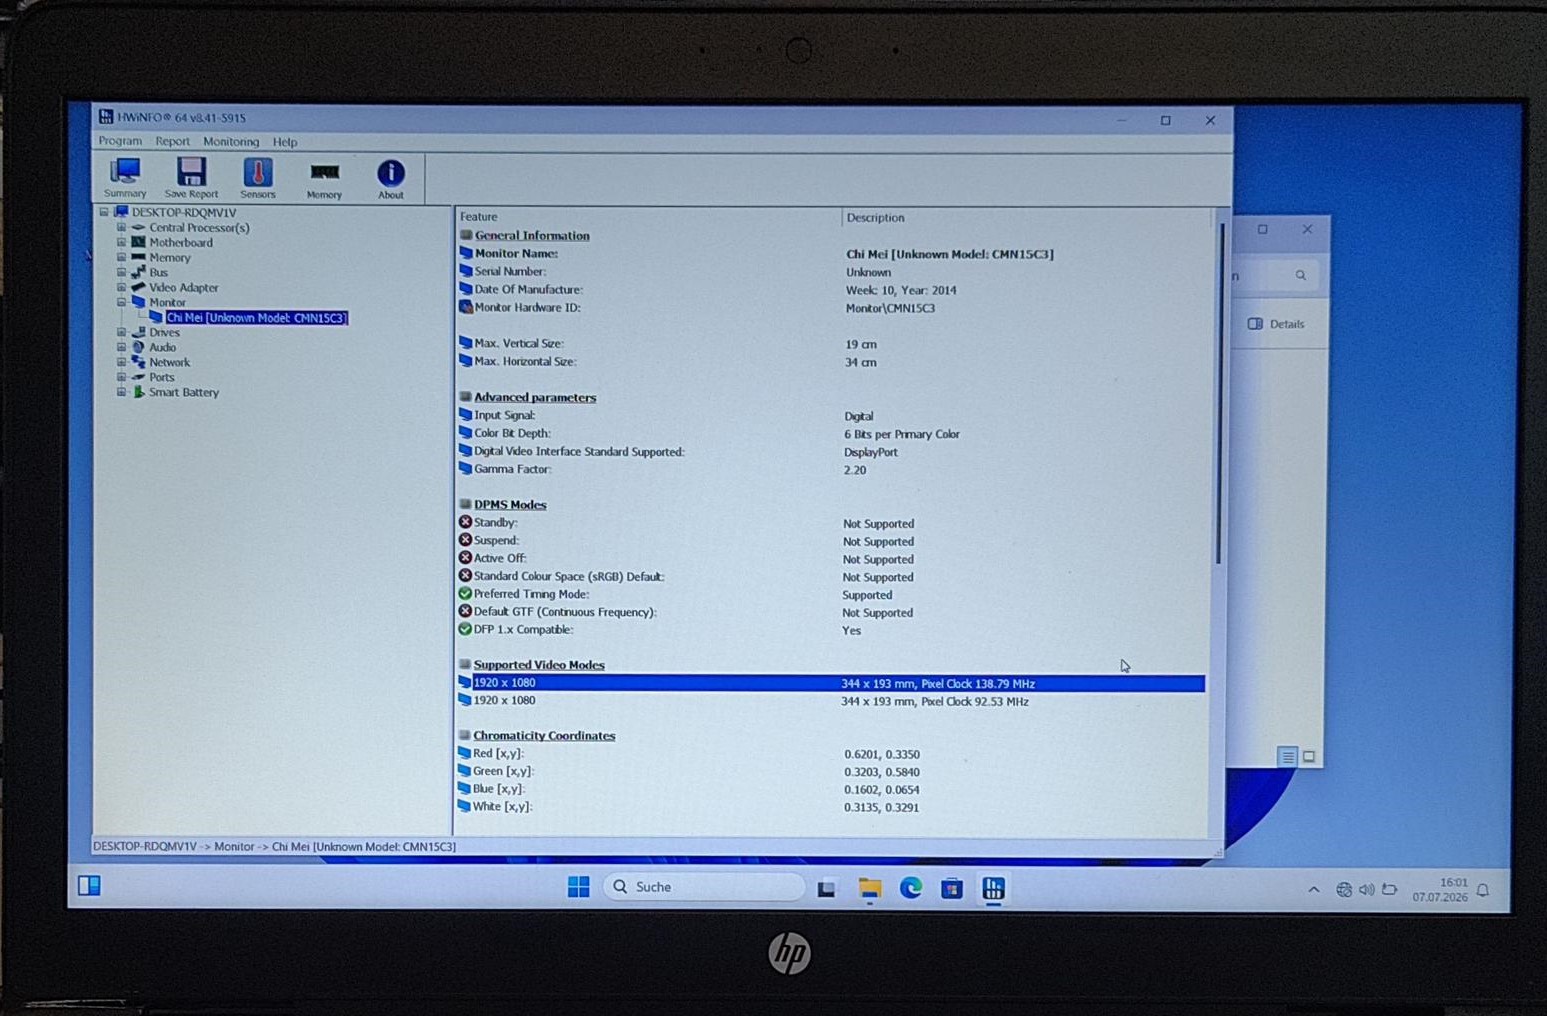Click the volume speaker tray icon
Image resolution: width=1547 pixels, height=1016 pixels.
pyautogui.click(x=1366, y=889)
